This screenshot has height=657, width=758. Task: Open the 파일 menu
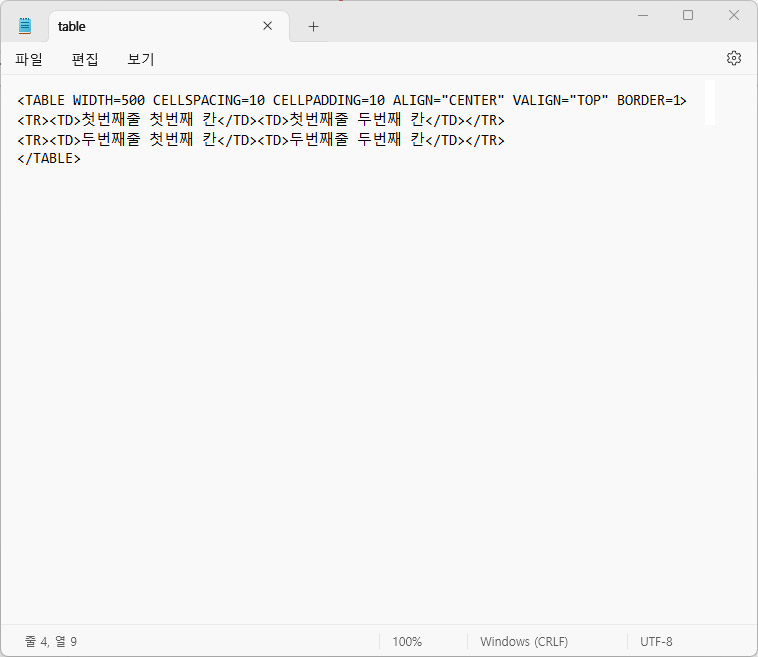pyautogui.click(x=29, y=59)
